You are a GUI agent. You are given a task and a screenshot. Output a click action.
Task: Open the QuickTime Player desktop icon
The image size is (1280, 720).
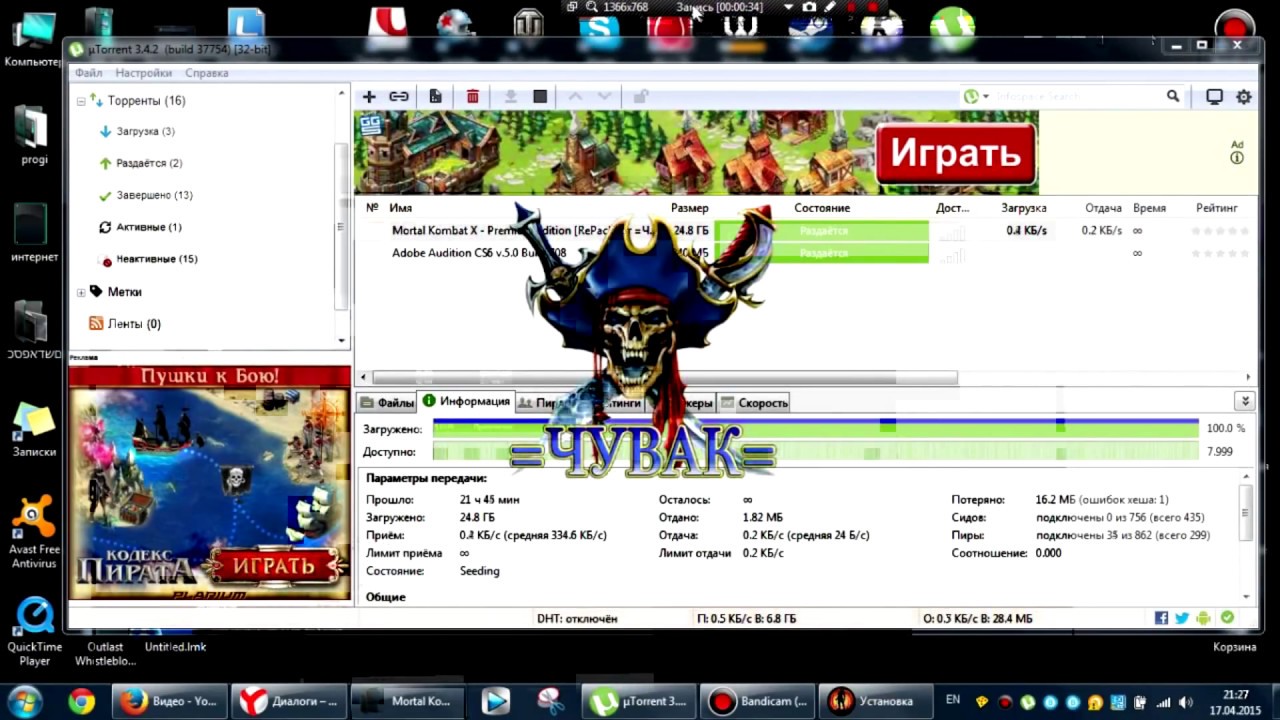pyautogui.click(x=35, y=632)
